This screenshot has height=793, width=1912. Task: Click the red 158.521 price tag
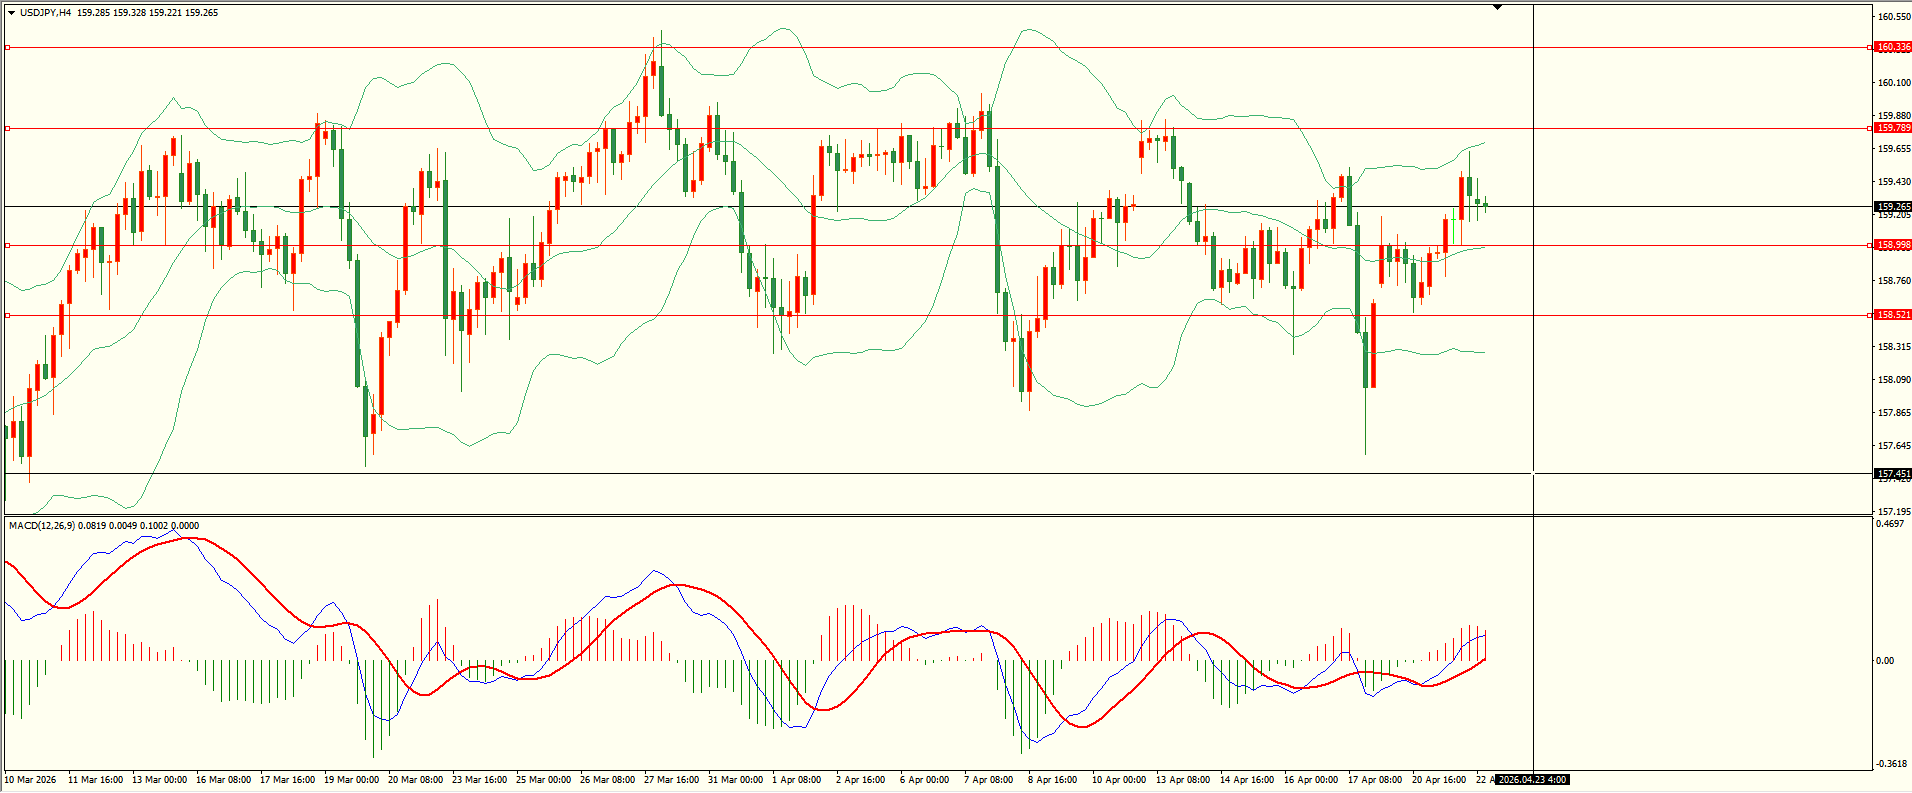point(1892,315)
